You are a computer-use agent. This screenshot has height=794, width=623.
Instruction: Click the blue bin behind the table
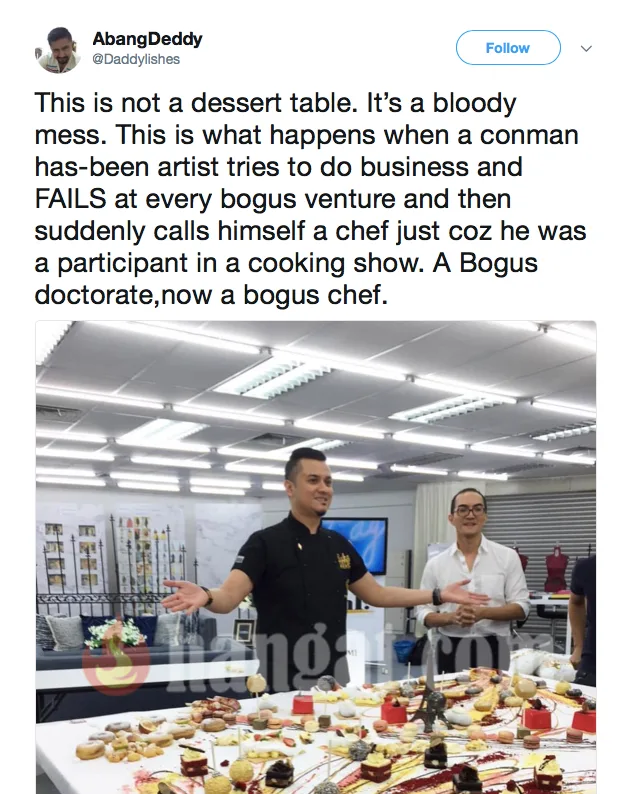(x=404, y=652)
